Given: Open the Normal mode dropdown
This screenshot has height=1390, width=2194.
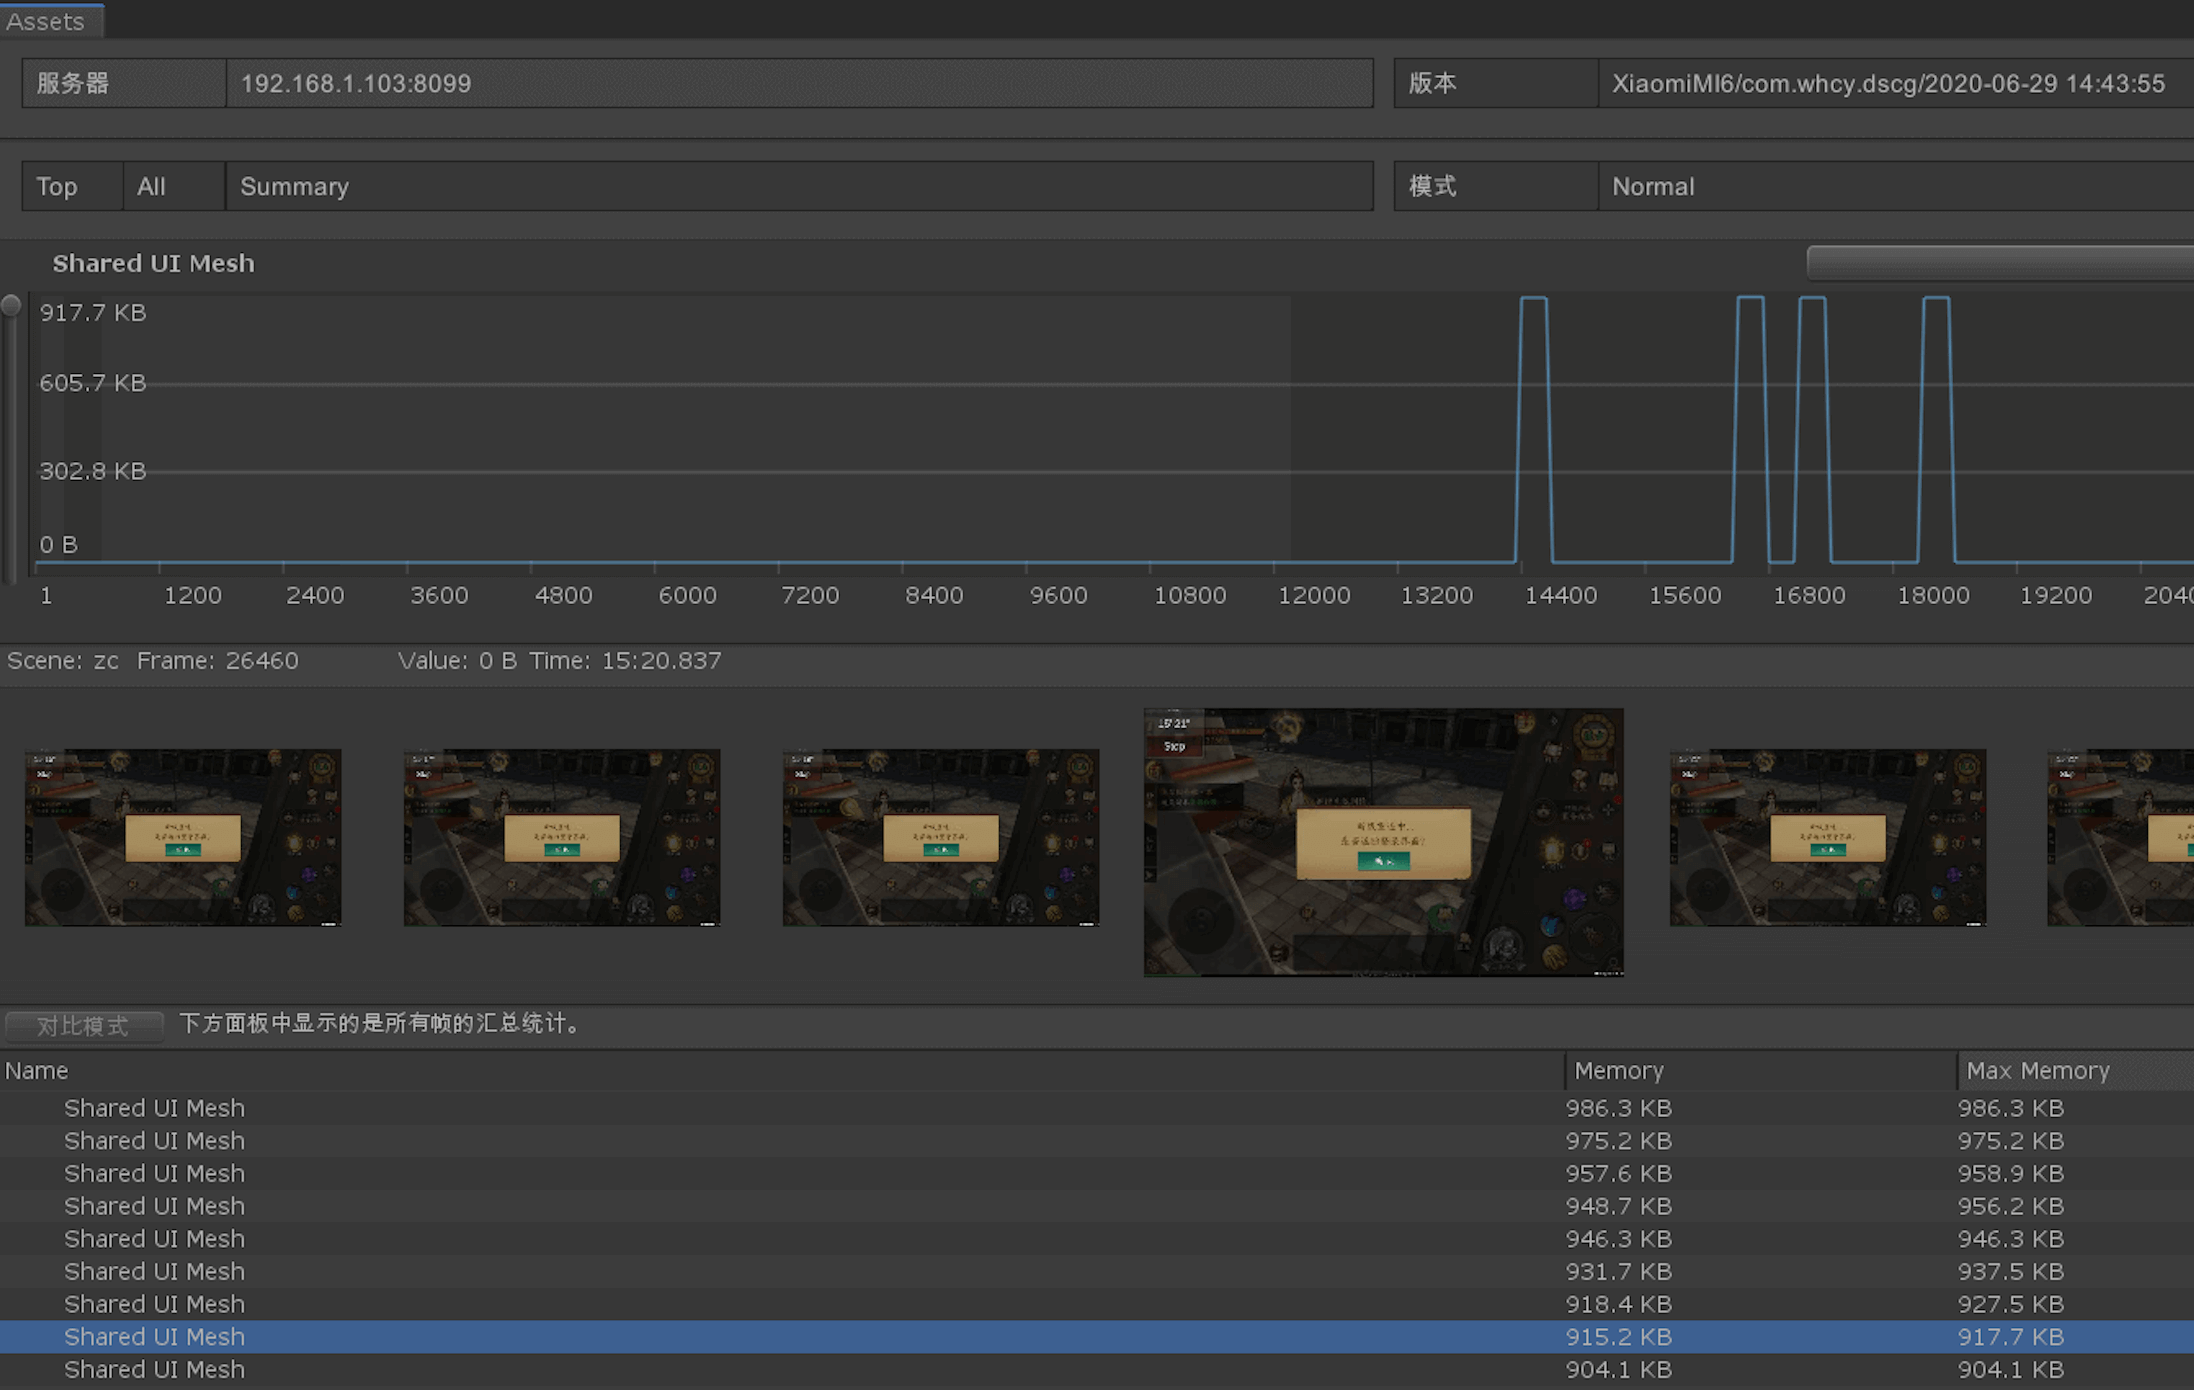Looking at the screenshot, I should (1890, 186).
